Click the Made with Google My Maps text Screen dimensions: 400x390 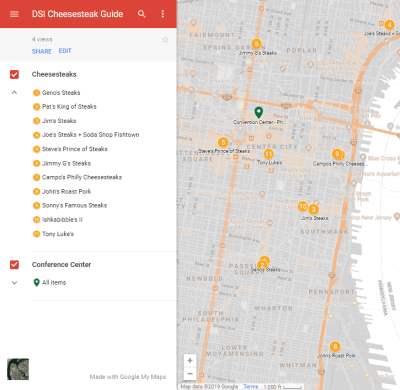tap(128, 377)
